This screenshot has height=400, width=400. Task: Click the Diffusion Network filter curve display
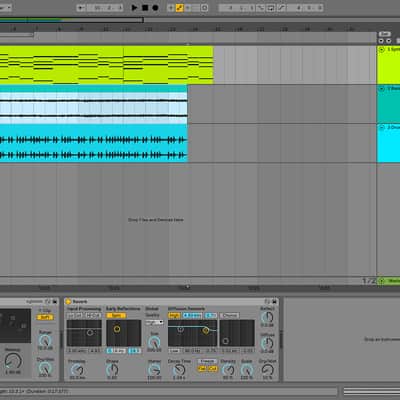point(193,333)
